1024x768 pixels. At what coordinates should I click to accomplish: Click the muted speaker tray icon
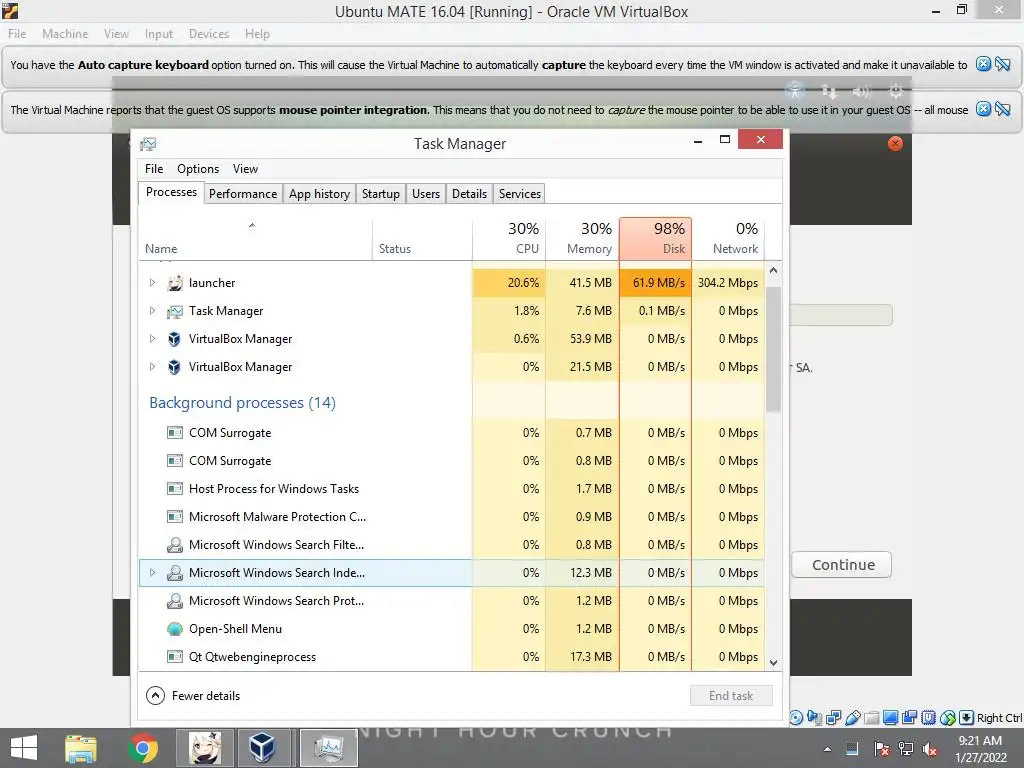(x=929, y=749)
